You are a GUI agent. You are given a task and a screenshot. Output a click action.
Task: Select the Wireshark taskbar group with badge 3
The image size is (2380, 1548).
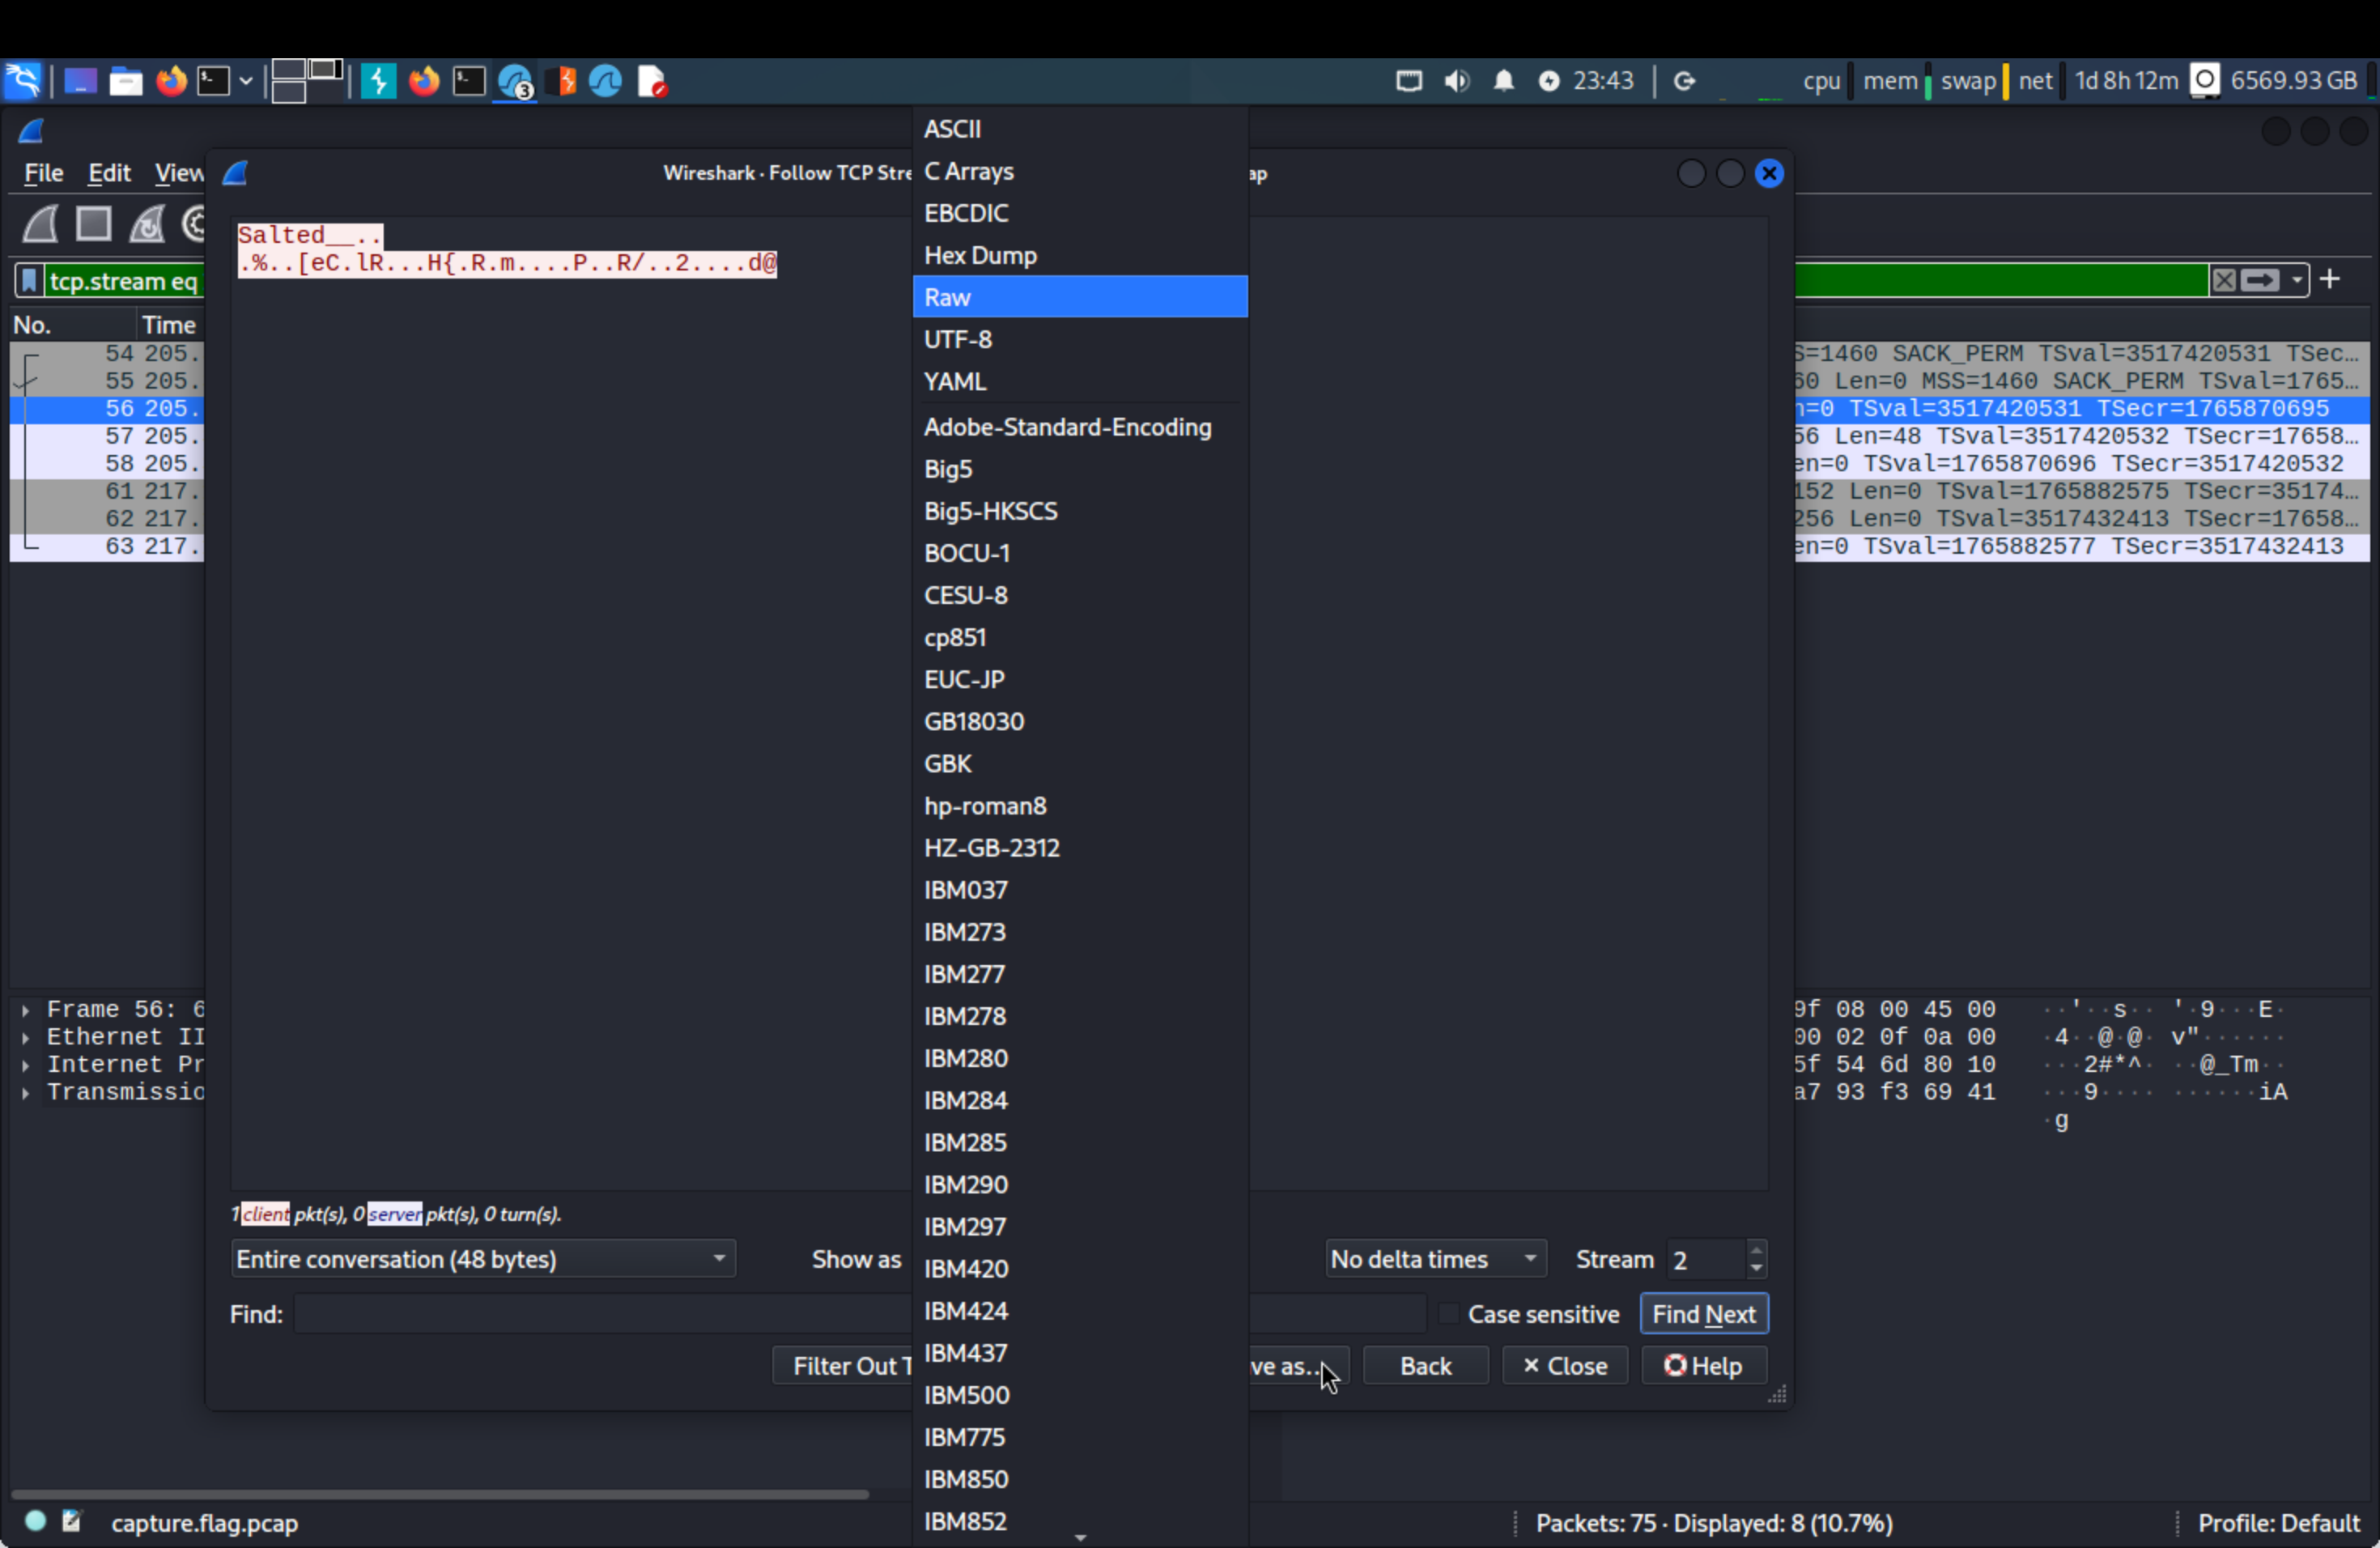(516, 81)
